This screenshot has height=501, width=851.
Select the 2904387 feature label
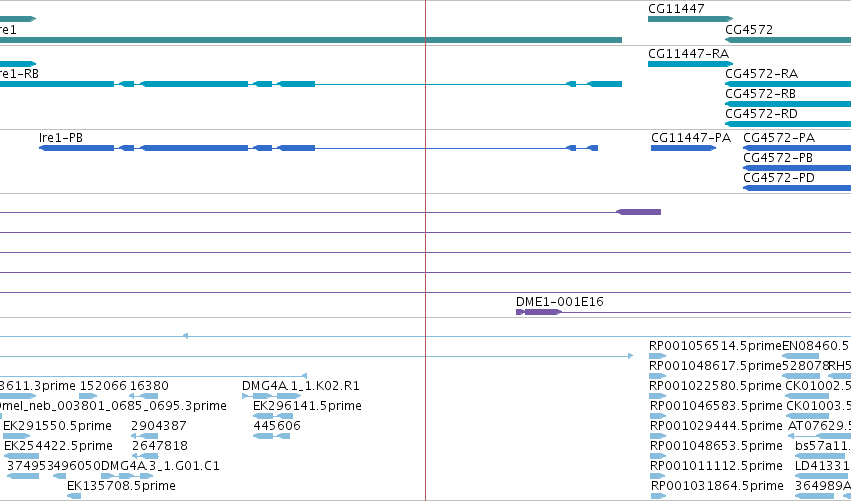click(158, 426)
